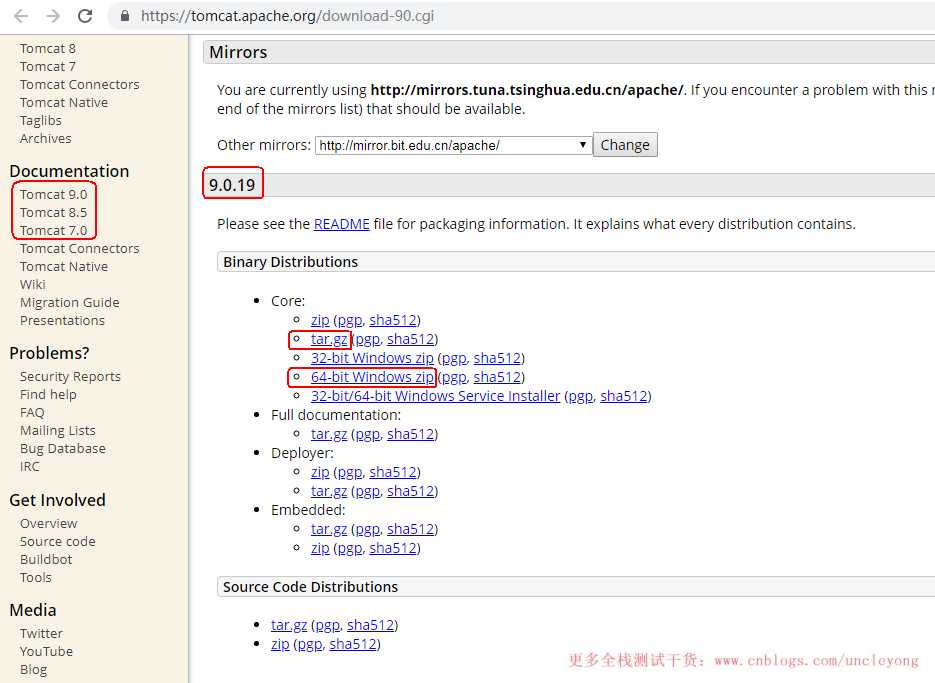Viewport: 935px width, 683px height.
Task: Open Tomcat 8.5 documentation
Action: (x=54, y=212)
